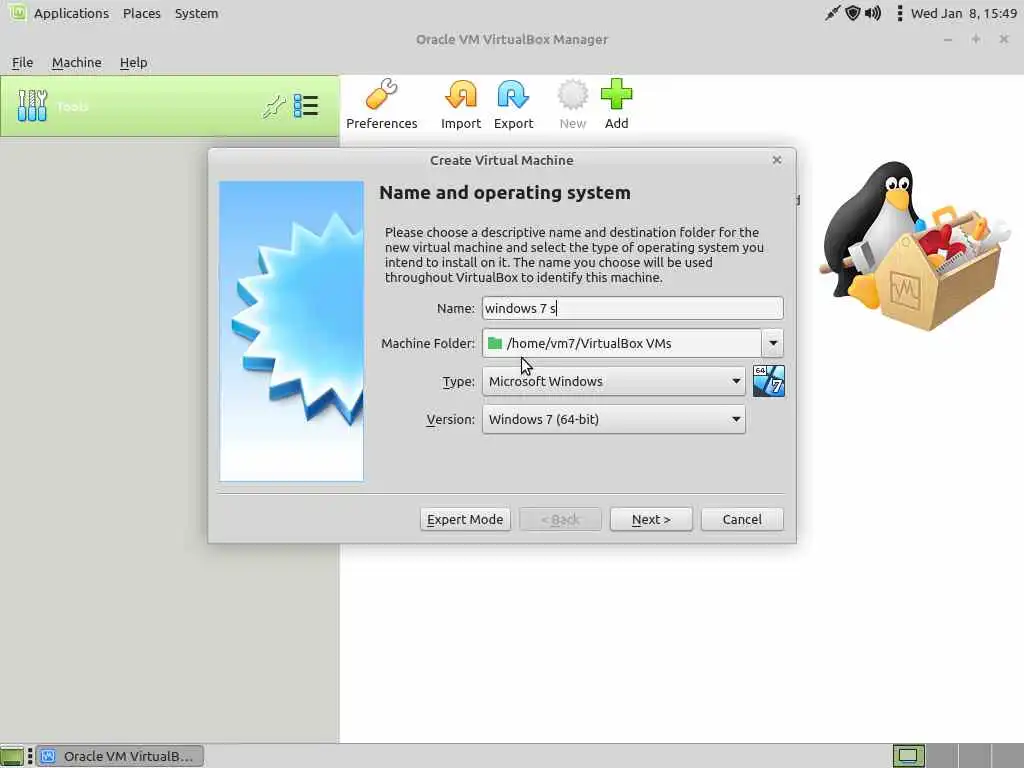Open the Tools list menu icon
This screenshot has width=1024, height=768.
click(x=306, y=106)
